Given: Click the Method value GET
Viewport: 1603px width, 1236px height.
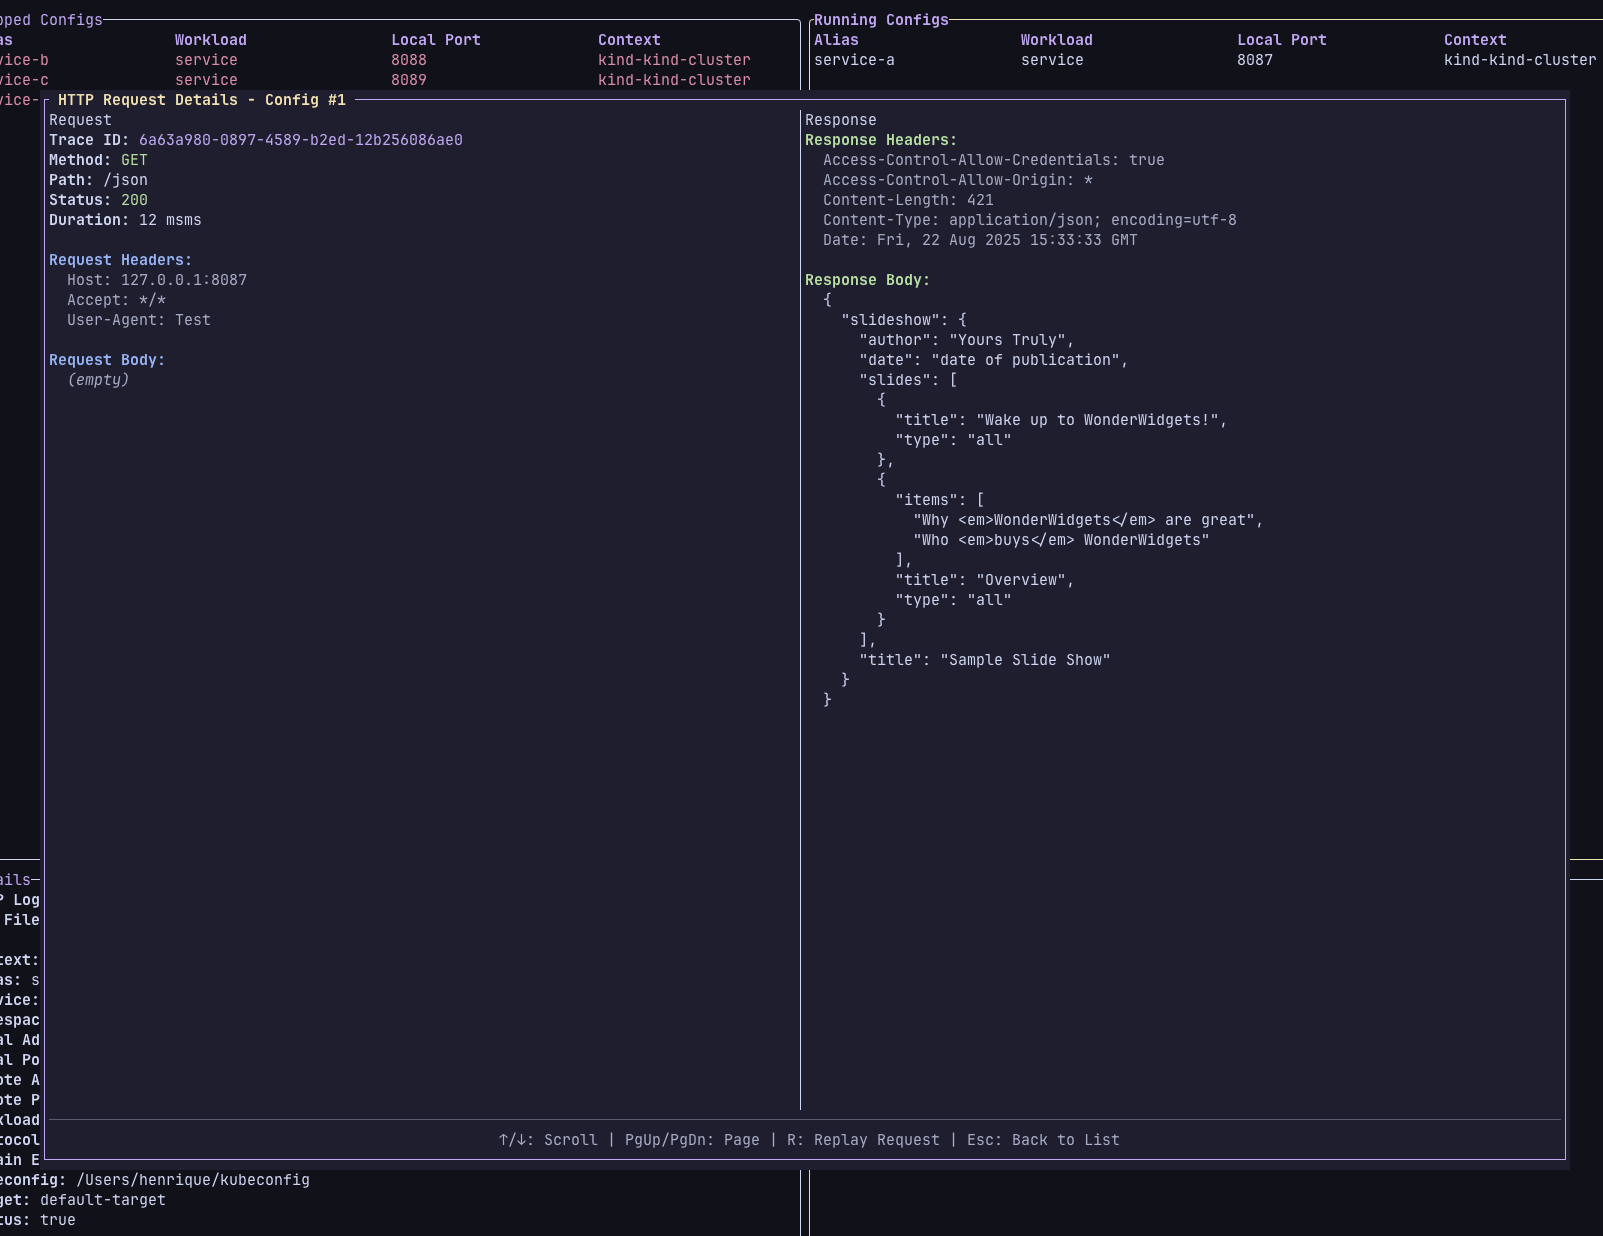Looking at the screenshot, I should point(134,160).
